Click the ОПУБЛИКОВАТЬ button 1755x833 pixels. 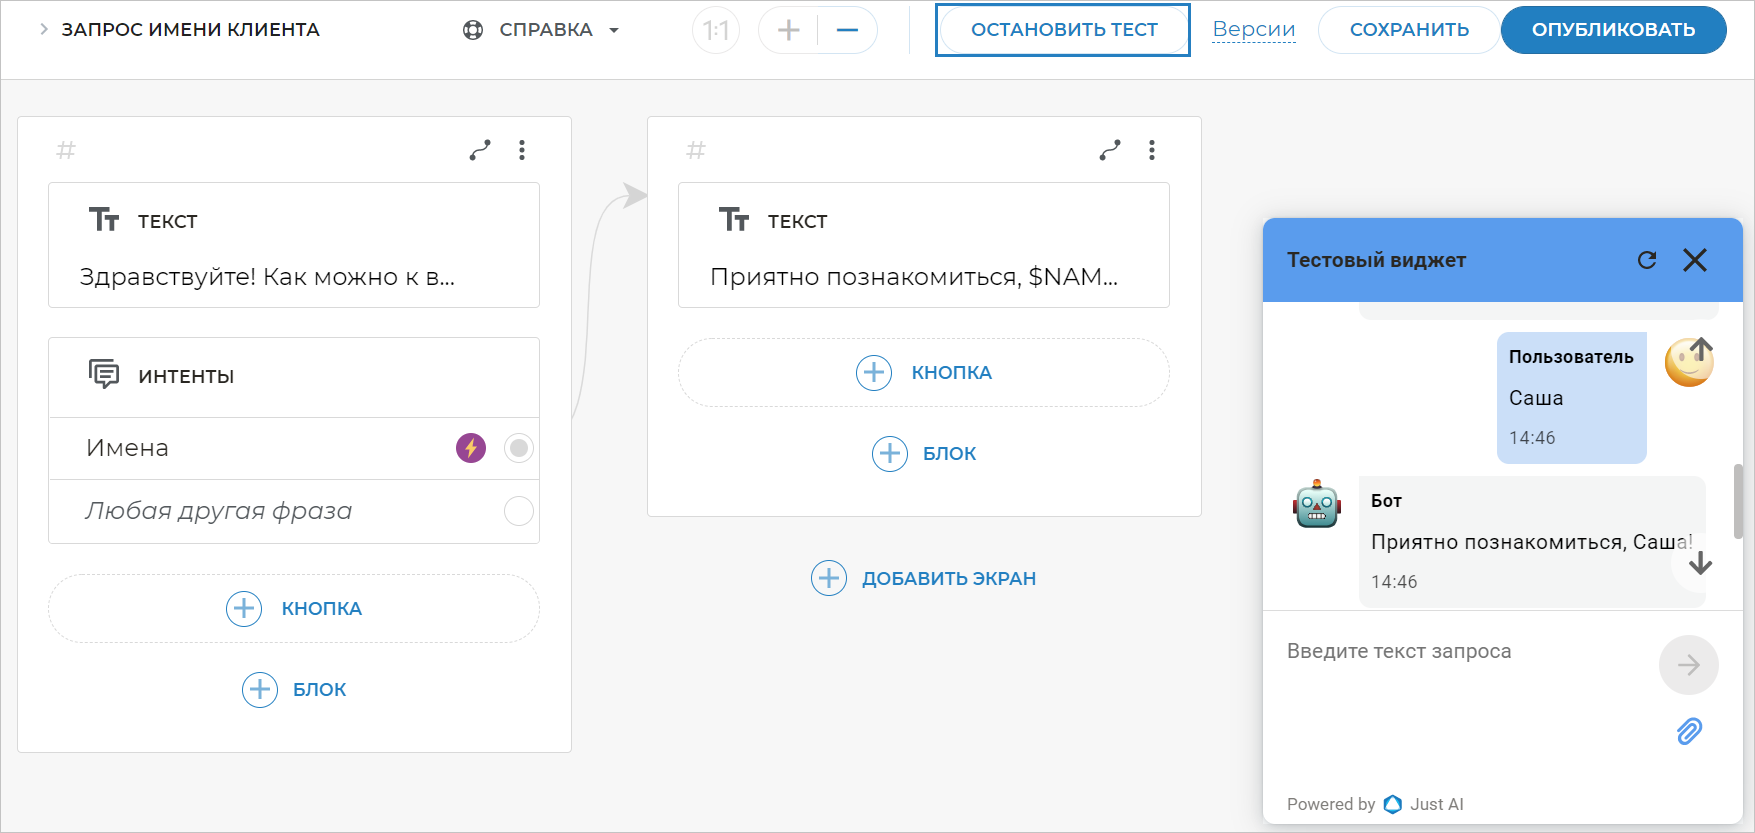(x=1612, y=30)
